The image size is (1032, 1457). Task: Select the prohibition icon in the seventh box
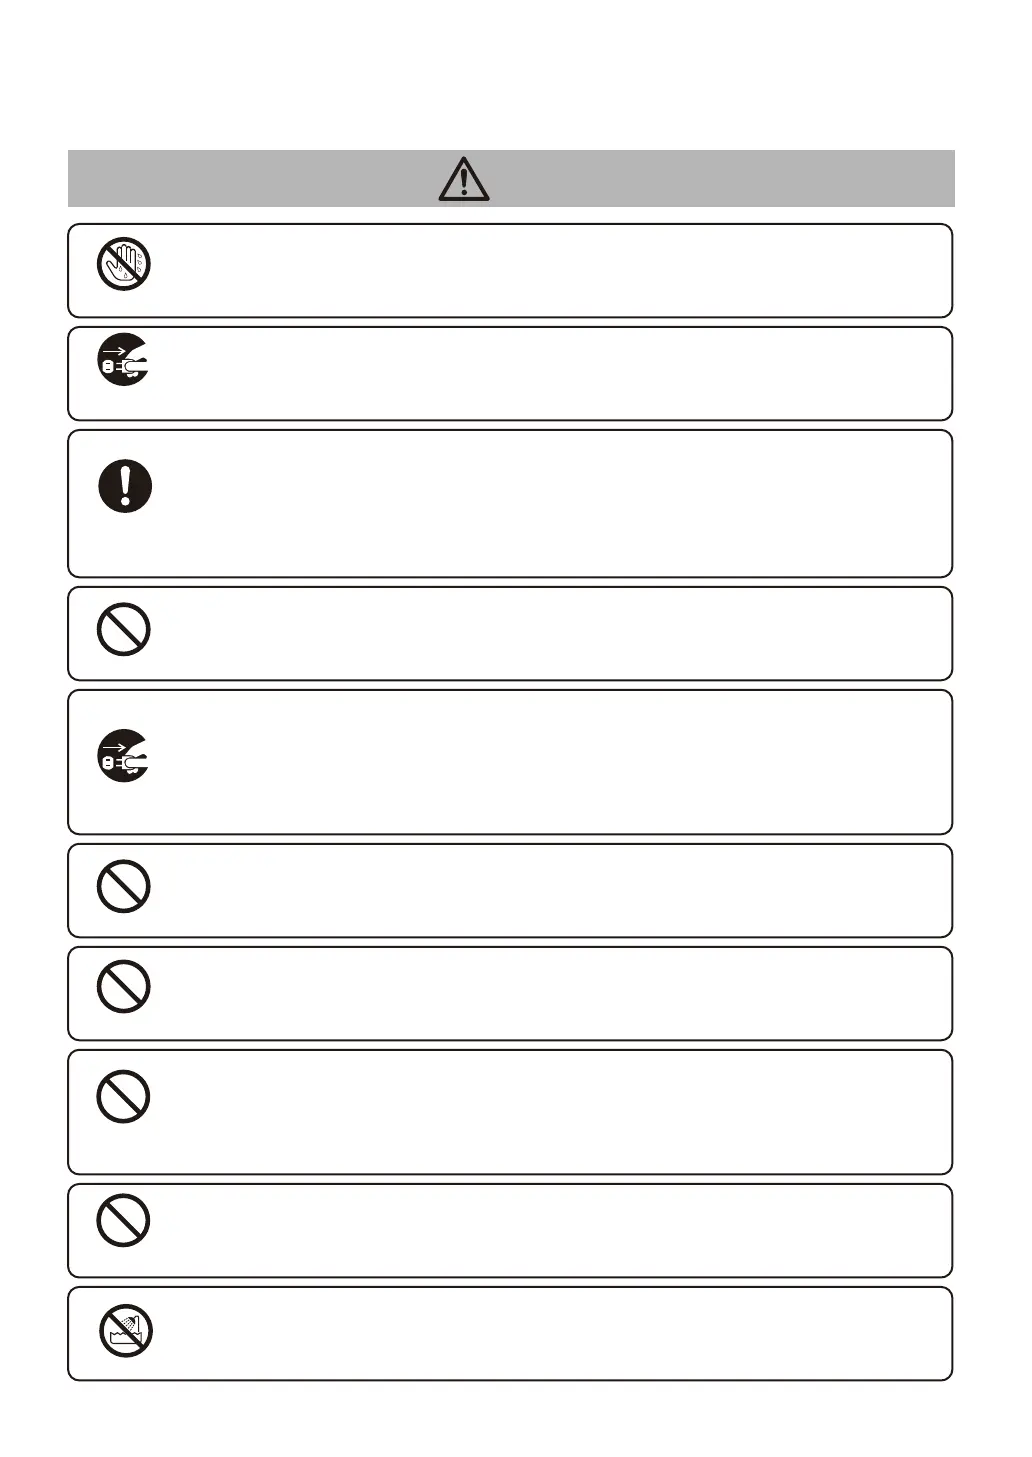point(124,986)
